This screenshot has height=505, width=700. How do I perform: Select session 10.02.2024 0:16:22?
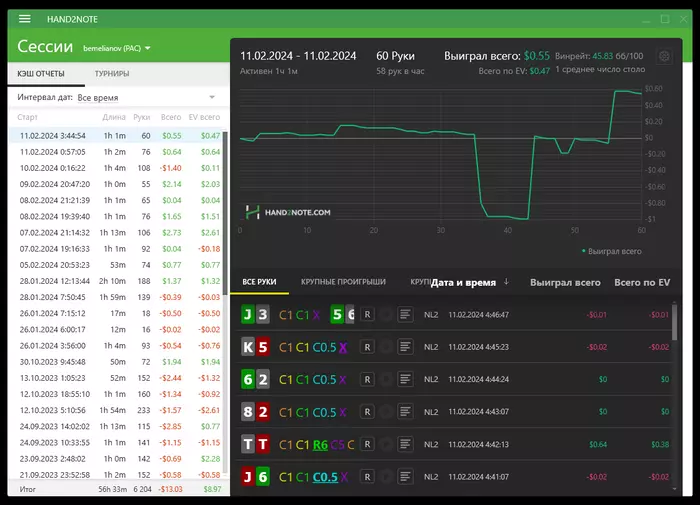[115, 168]
